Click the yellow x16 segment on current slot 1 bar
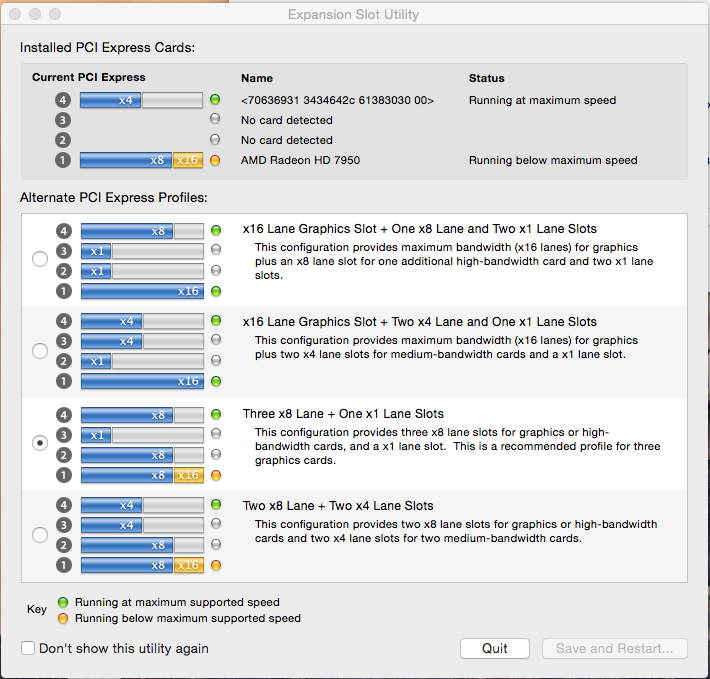710x679 pixels. (187, 160)
